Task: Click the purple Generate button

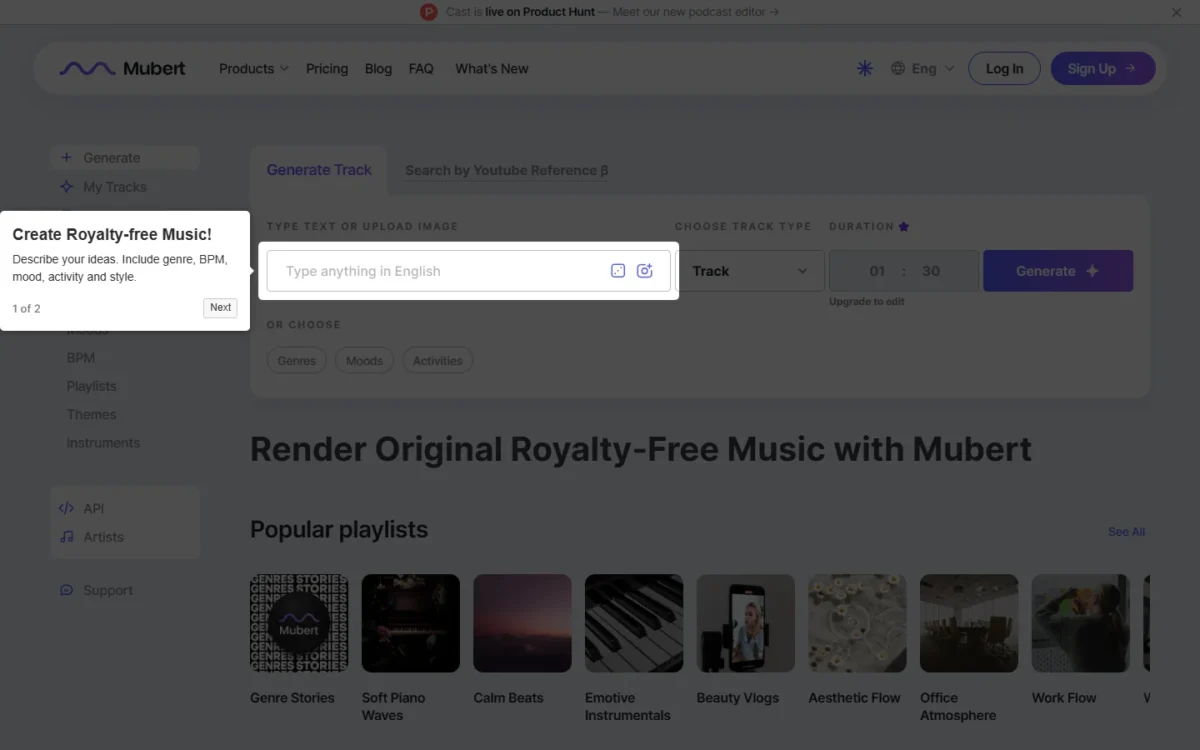Action: pyautogui.click(x=1058, y=271)
